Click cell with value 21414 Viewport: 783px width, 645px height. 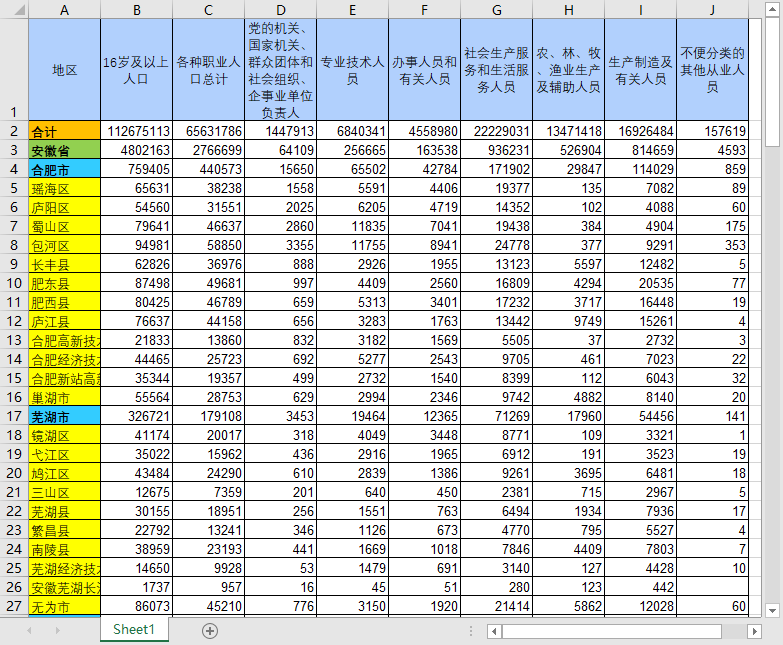[496, 606]
